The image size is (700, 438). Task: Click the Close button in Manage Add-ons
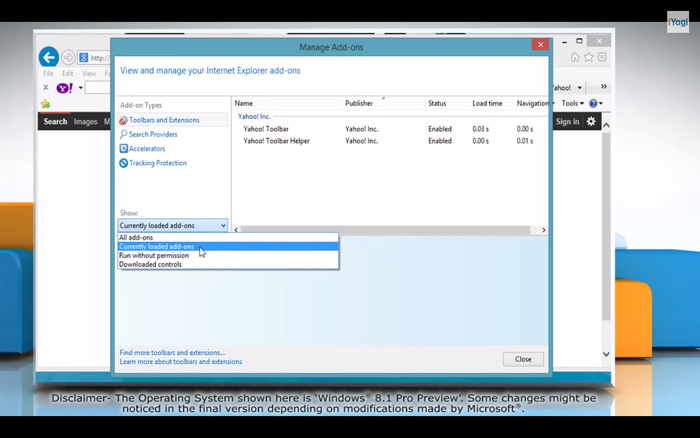pyautogui.click(x=523, y=359)
